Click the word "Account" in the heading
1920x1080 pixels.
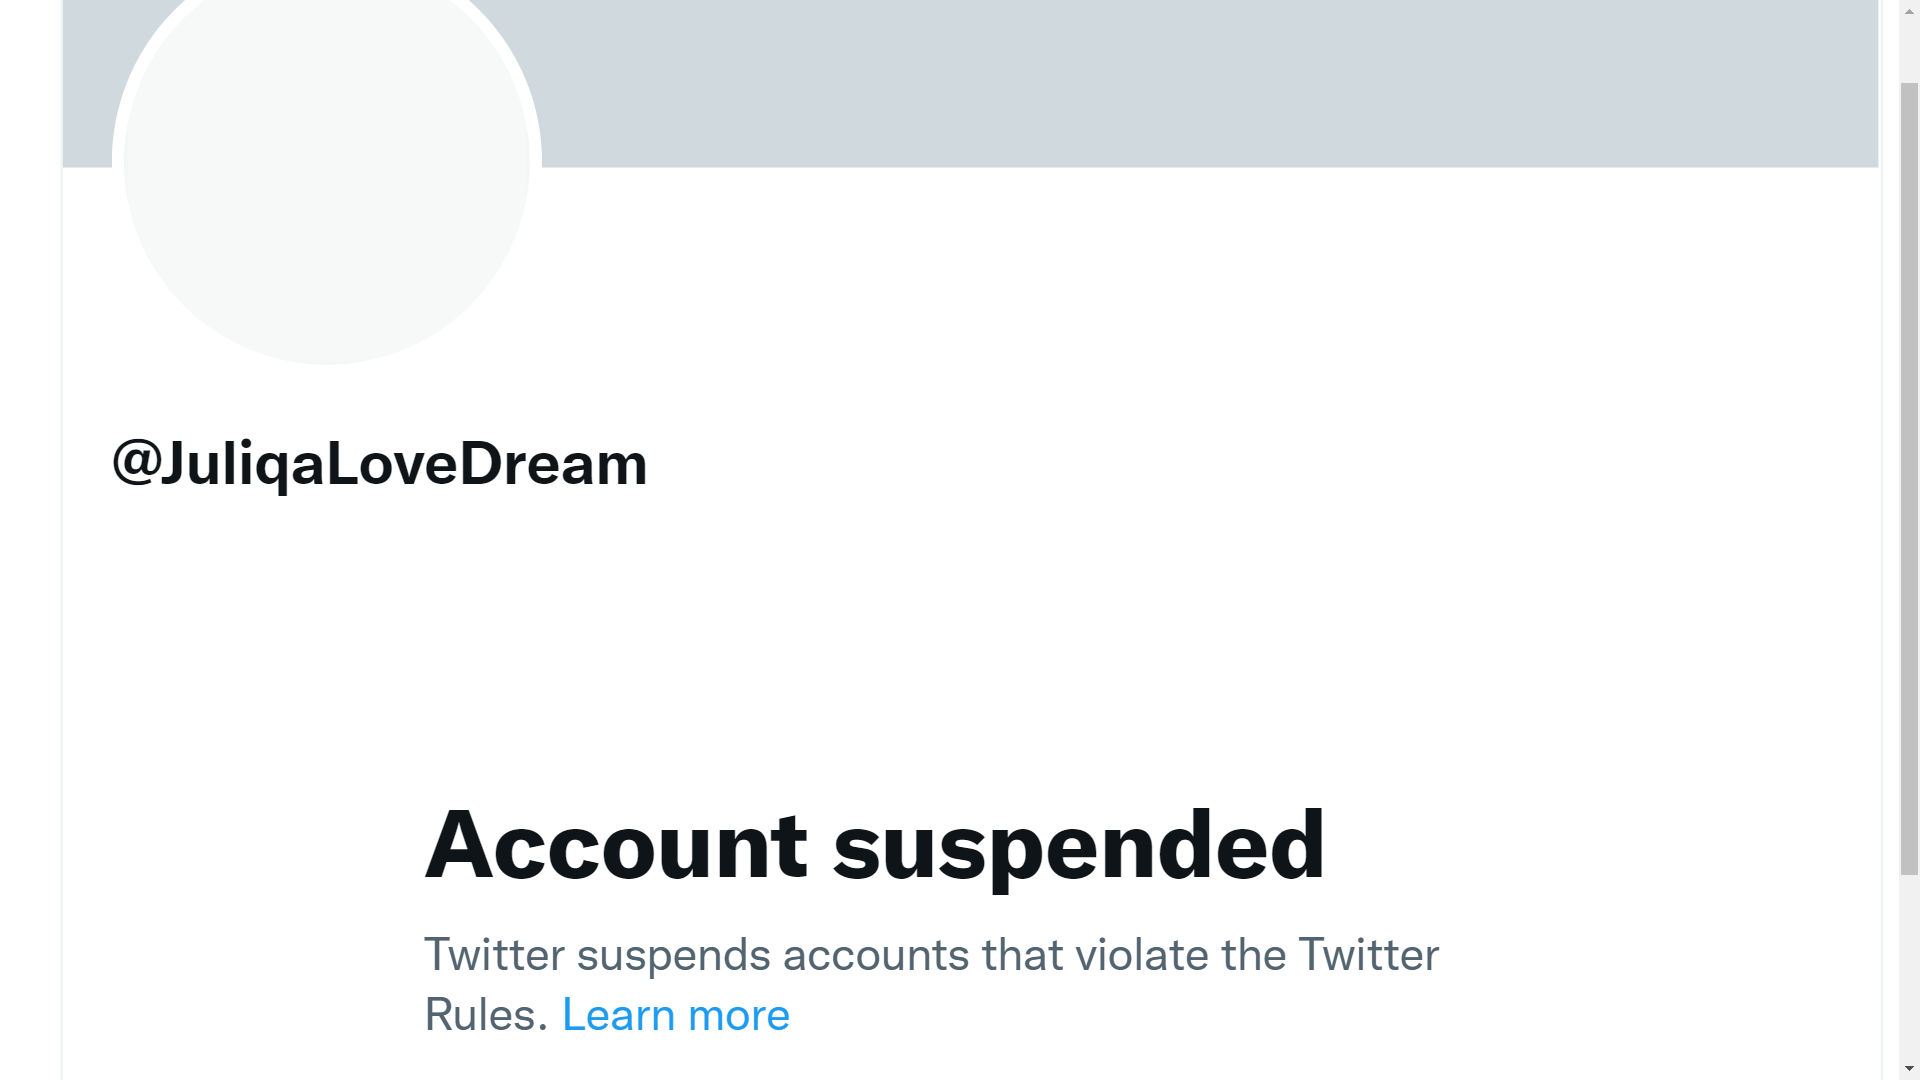pyautogui.click(x=615, y=846)
